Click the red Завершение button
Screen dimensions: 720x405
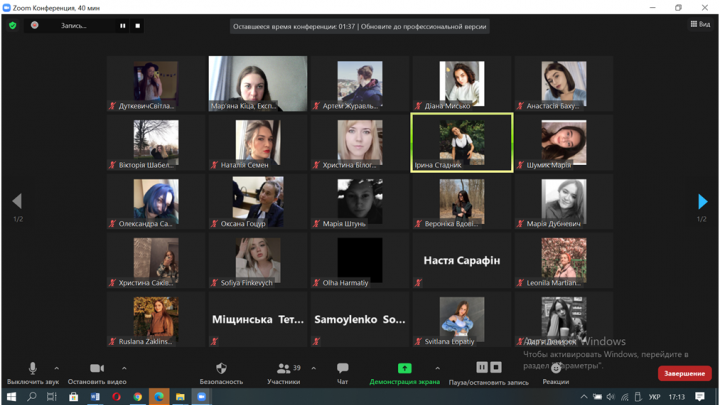click(x=684, y=373)
